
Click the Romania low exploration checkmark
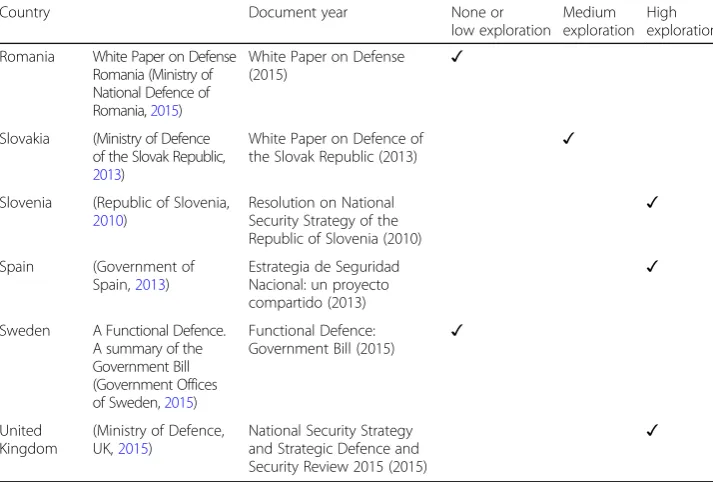click(x=457, y=56)
